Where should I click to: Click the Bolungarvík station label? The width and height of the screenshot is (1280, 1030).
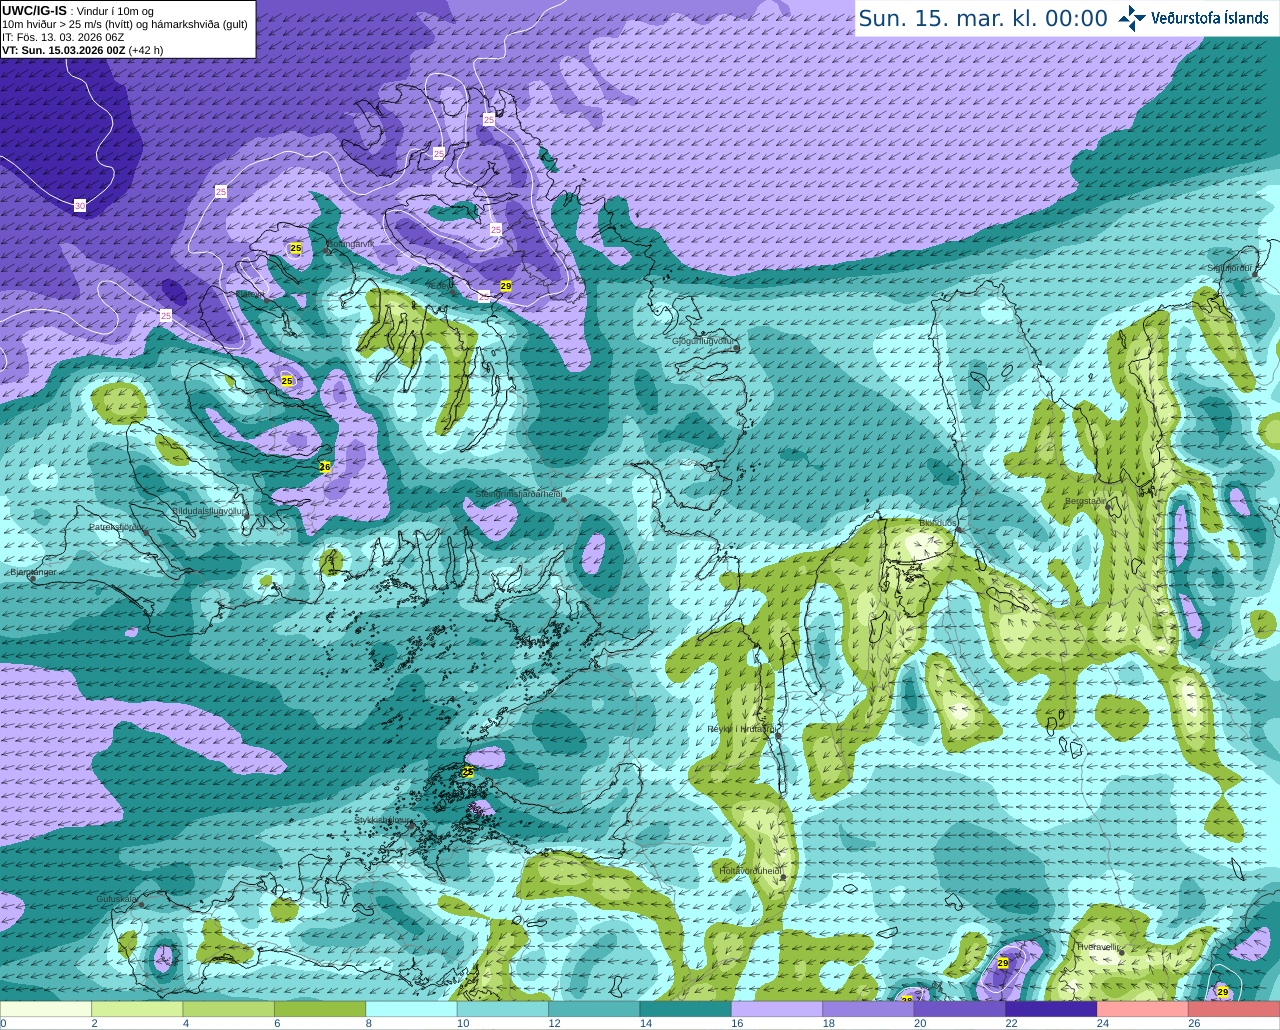click(x=350, y=244)
